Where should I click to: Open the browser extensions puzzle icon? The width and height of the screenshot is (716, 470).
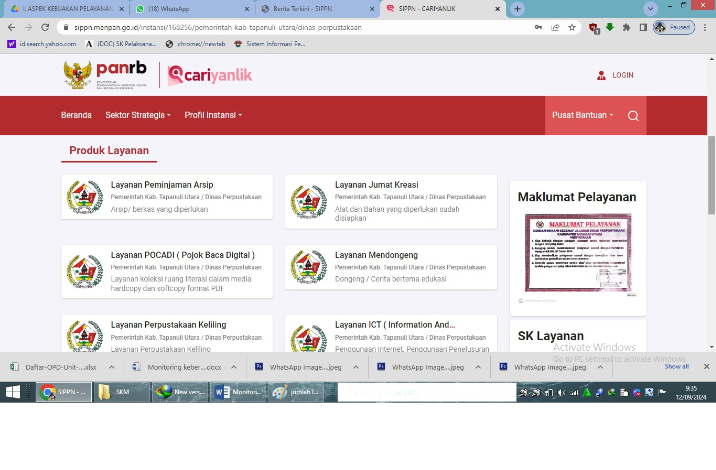pos(626,28)
